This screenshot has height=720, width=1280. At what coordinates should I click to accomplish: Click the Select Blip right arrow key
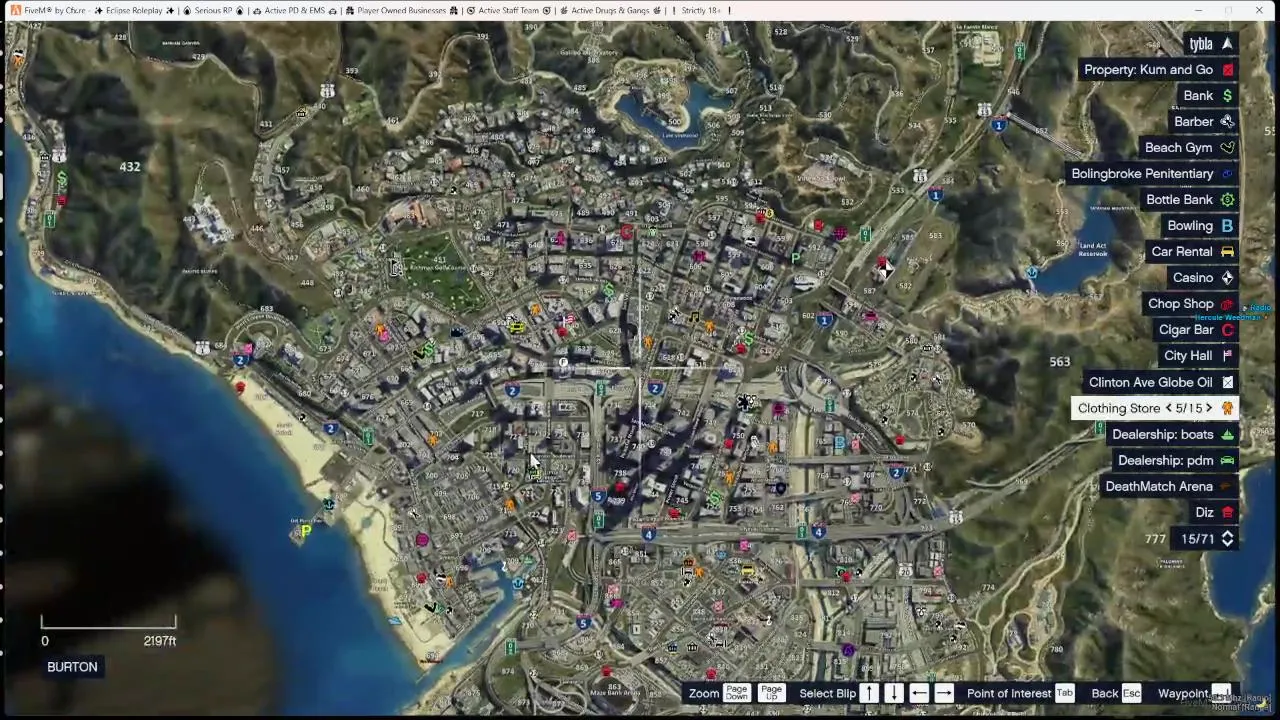point(943,693)
